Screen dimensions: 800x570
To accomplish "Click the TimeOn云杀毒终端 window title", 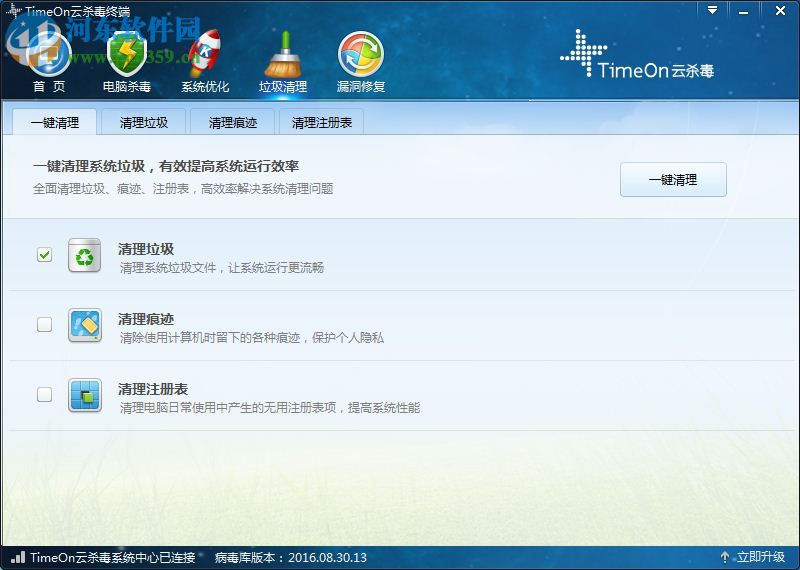I will click(x=78, y=11).
